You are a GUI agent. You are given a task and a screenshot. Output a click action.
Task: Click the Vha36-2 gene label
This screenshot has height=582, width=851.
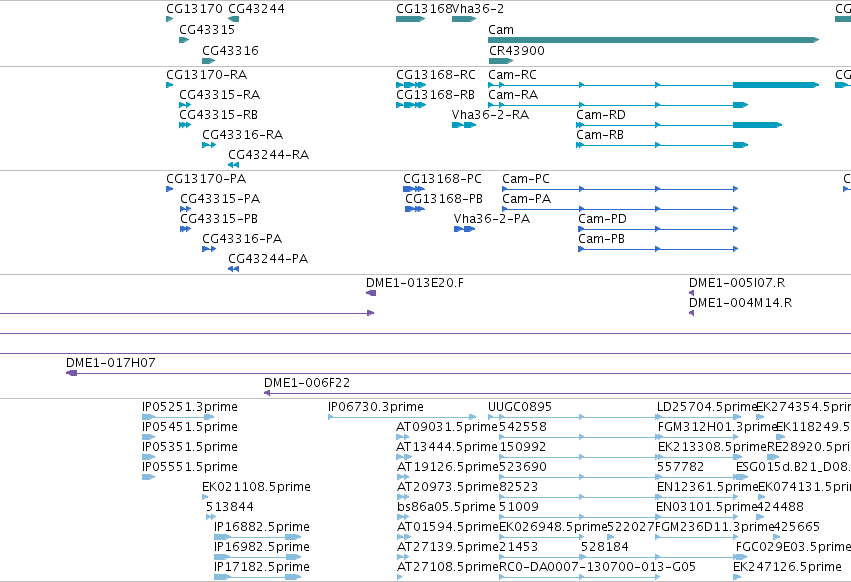478,9
